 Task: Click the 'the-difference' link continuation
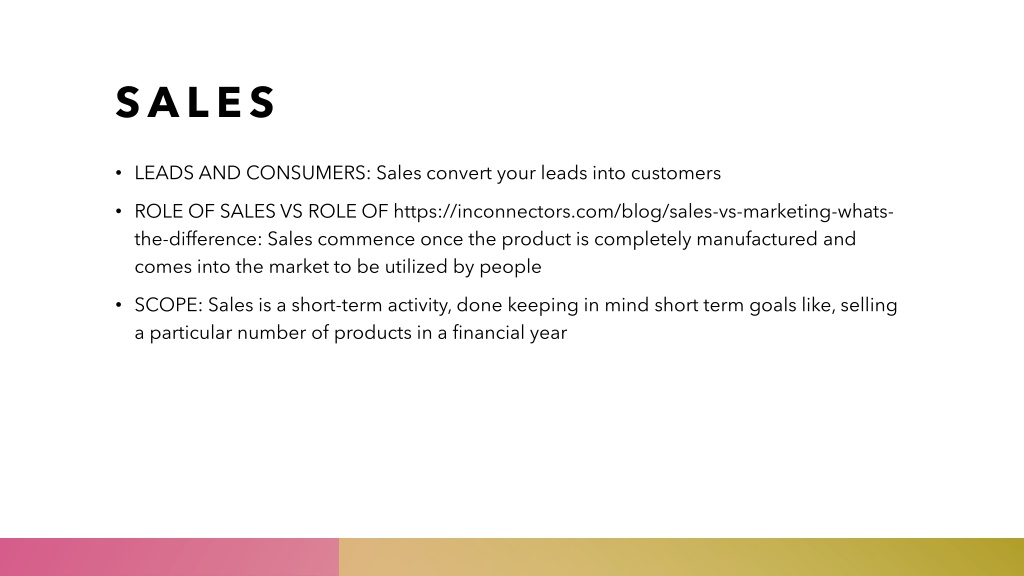(x=198, y=239)
